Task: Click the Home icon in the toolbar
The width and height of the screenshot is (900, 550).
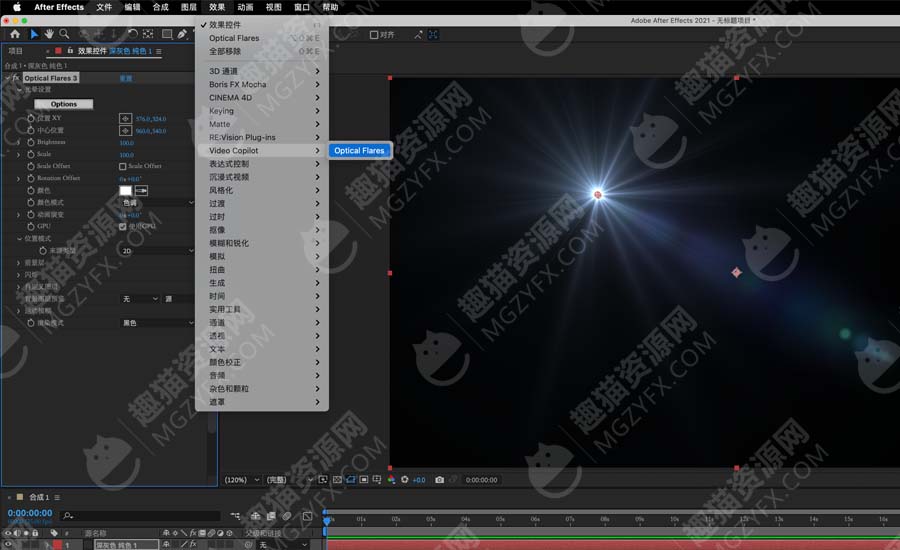Action: tap(15, 34)
